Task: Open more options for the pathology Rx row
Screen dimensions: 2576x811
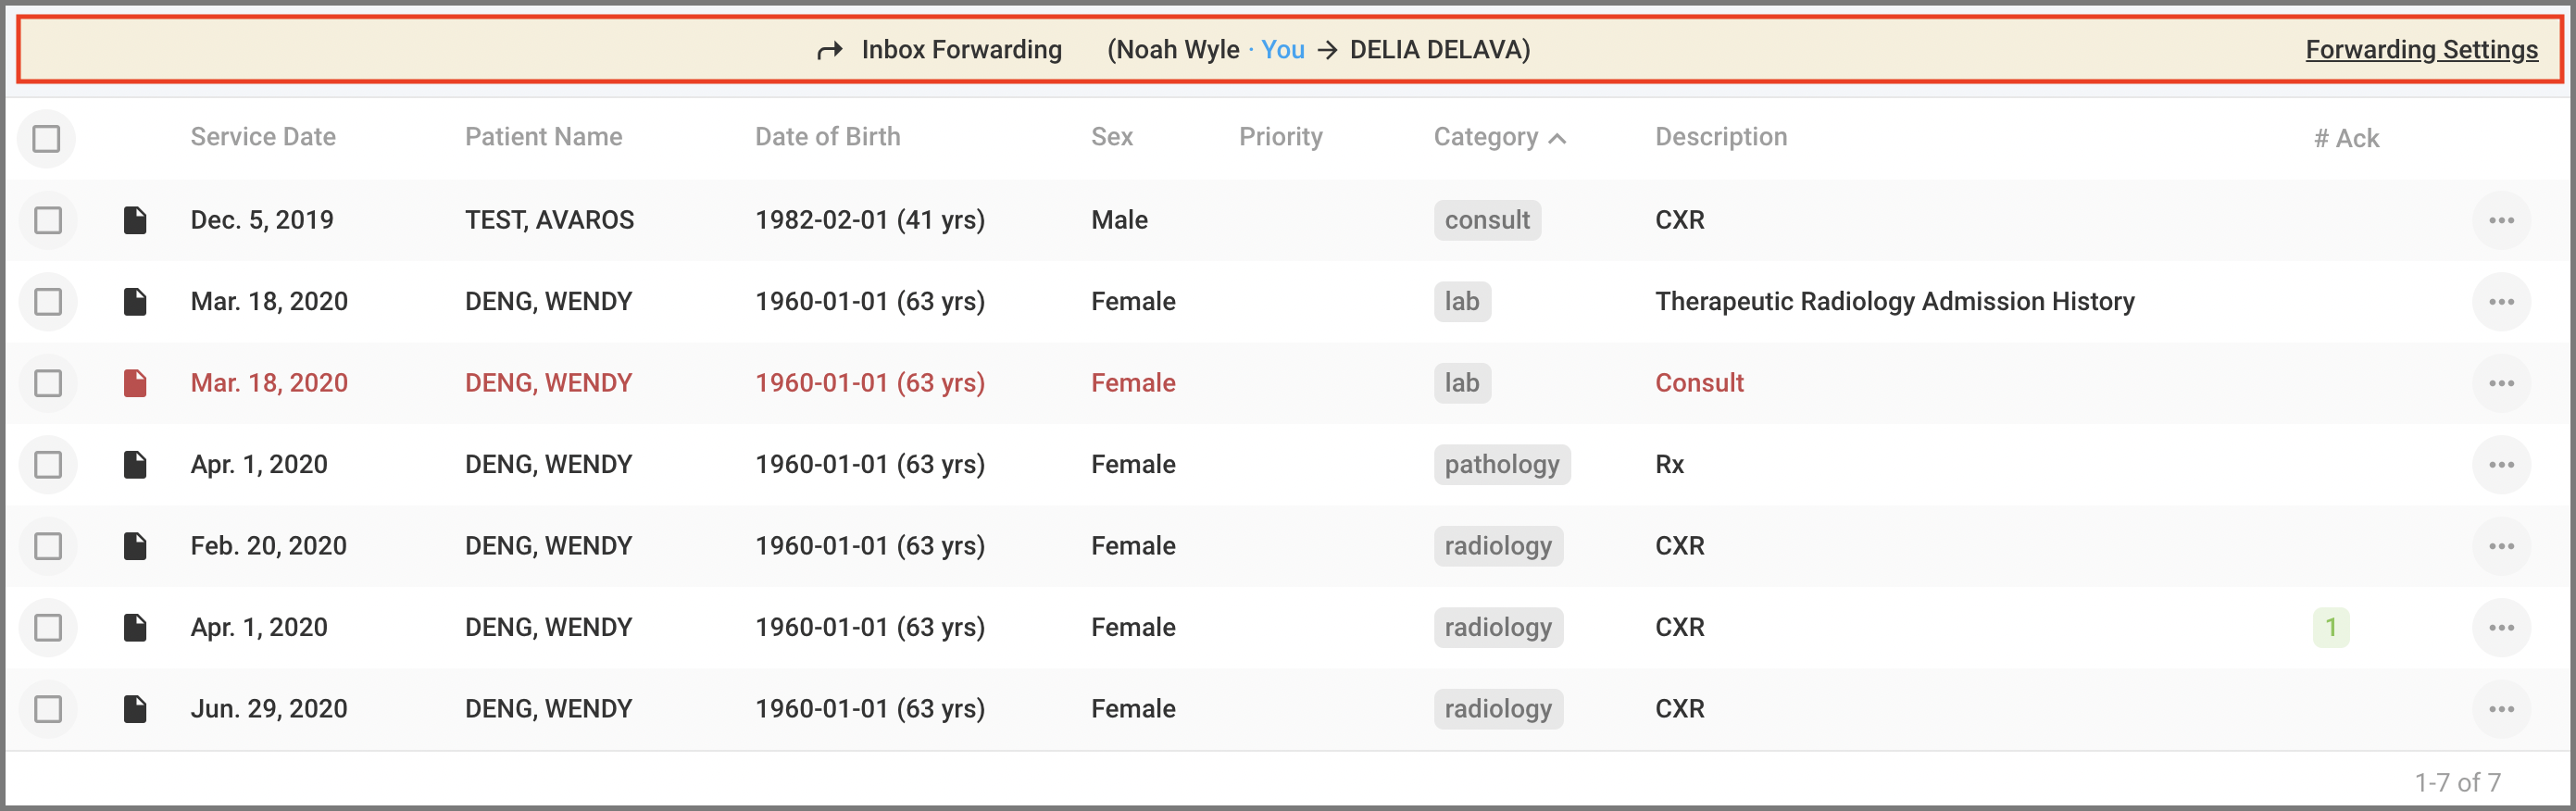Action: (x=2500, y=464)
